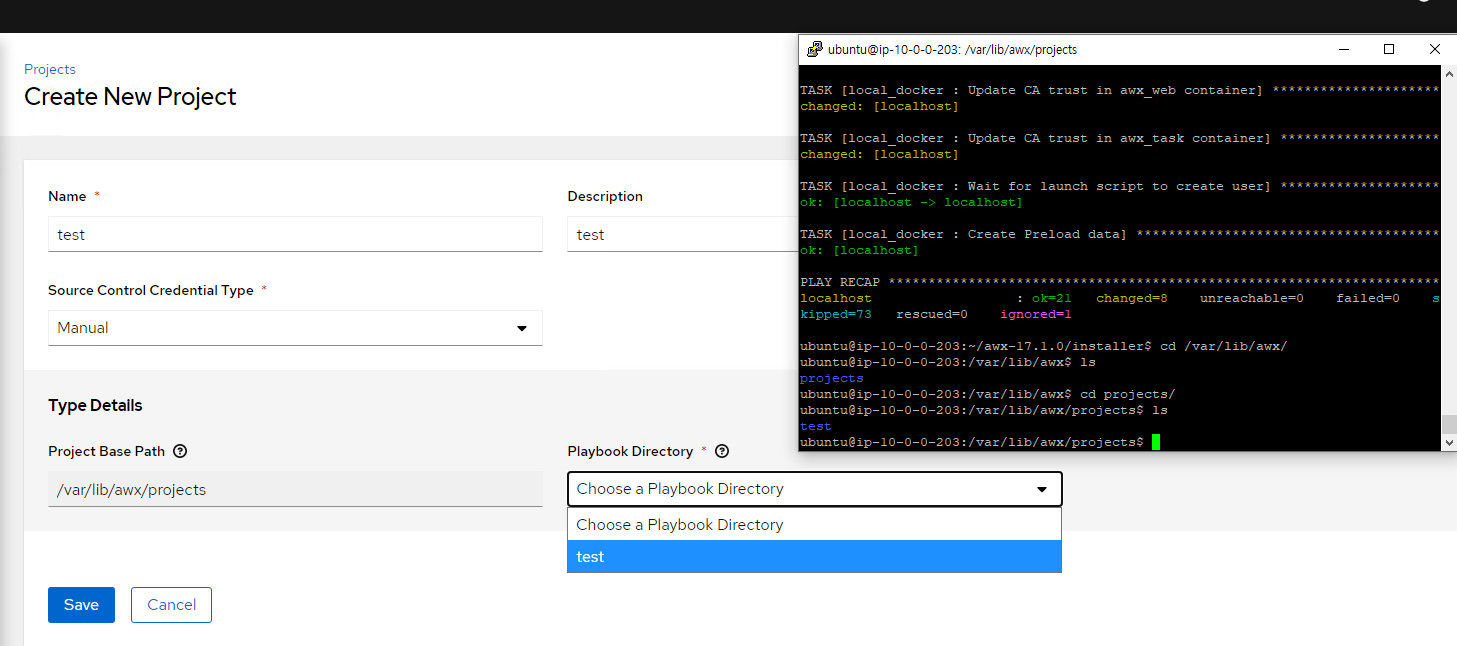Select the test playbook directory option

point(814,557)
